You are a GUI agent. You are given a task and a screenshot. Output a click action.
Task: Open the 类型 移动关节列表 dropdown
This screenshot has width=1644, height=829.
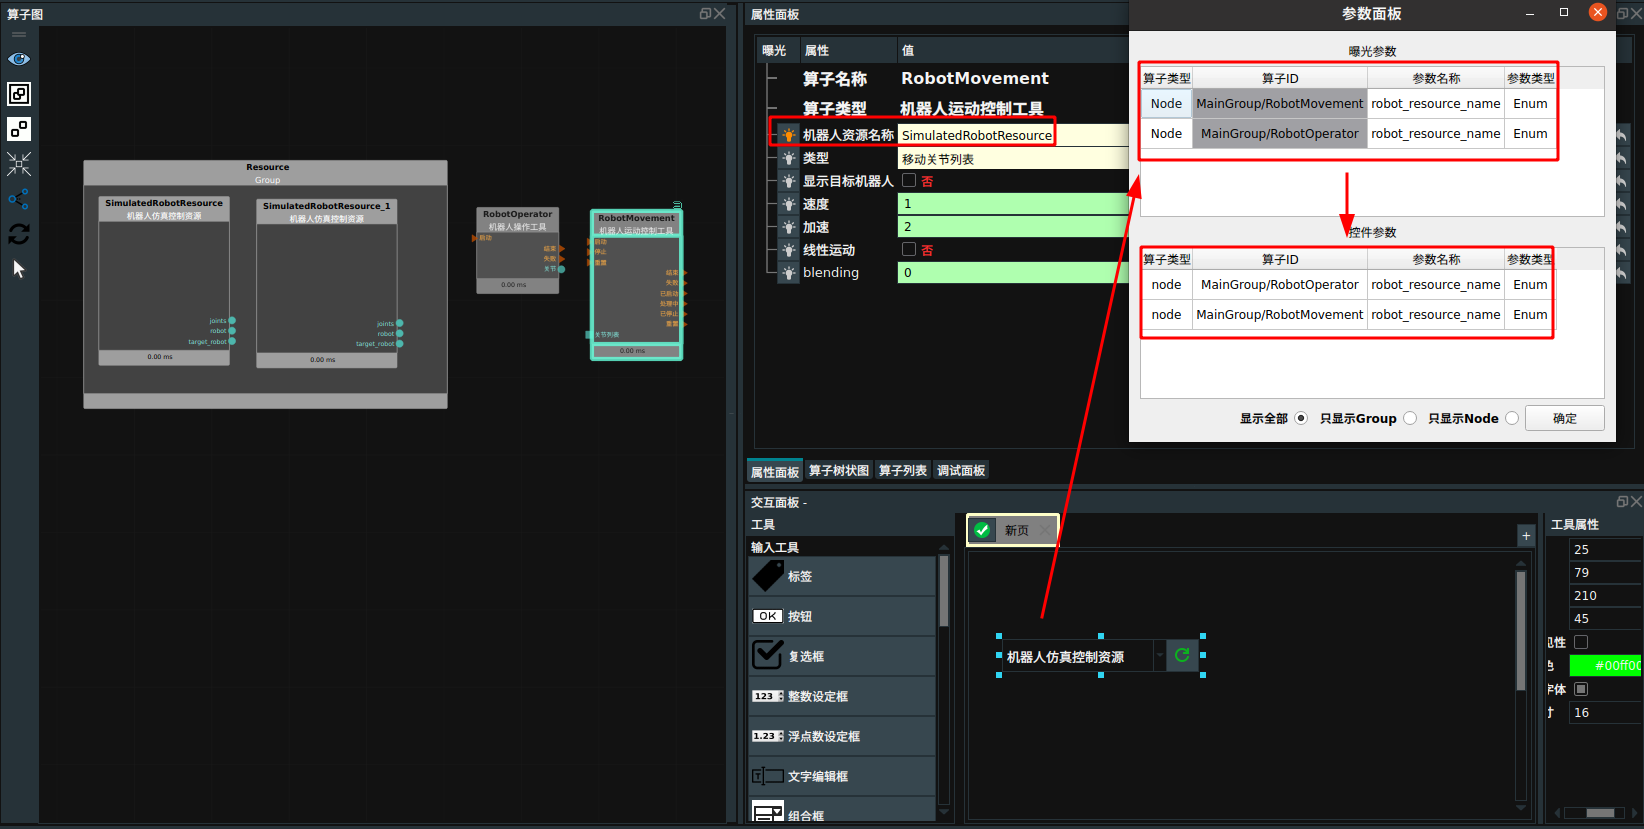pos(1013,159)
